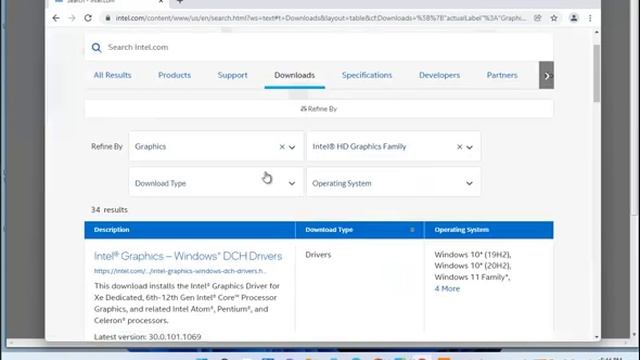
Task: Click the intel-graphics-windows-dch-drivers URL
Action: tap(180, 271)
